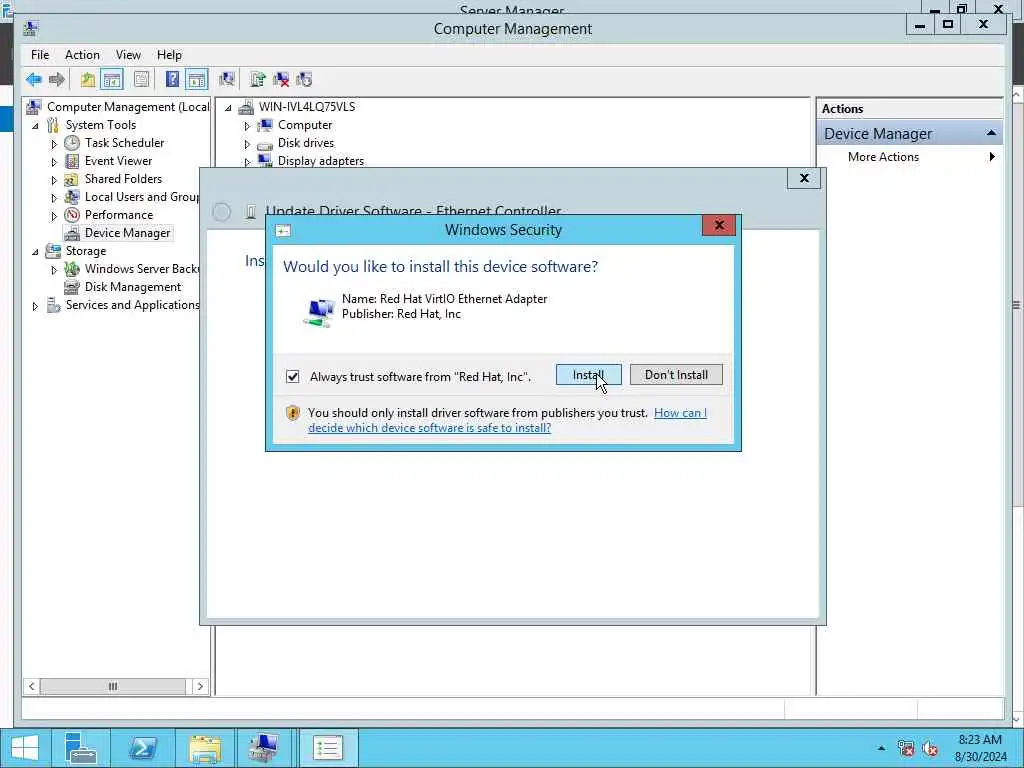Open the File menu
This screenshot has width=1024, height=768.
(40, 55)
